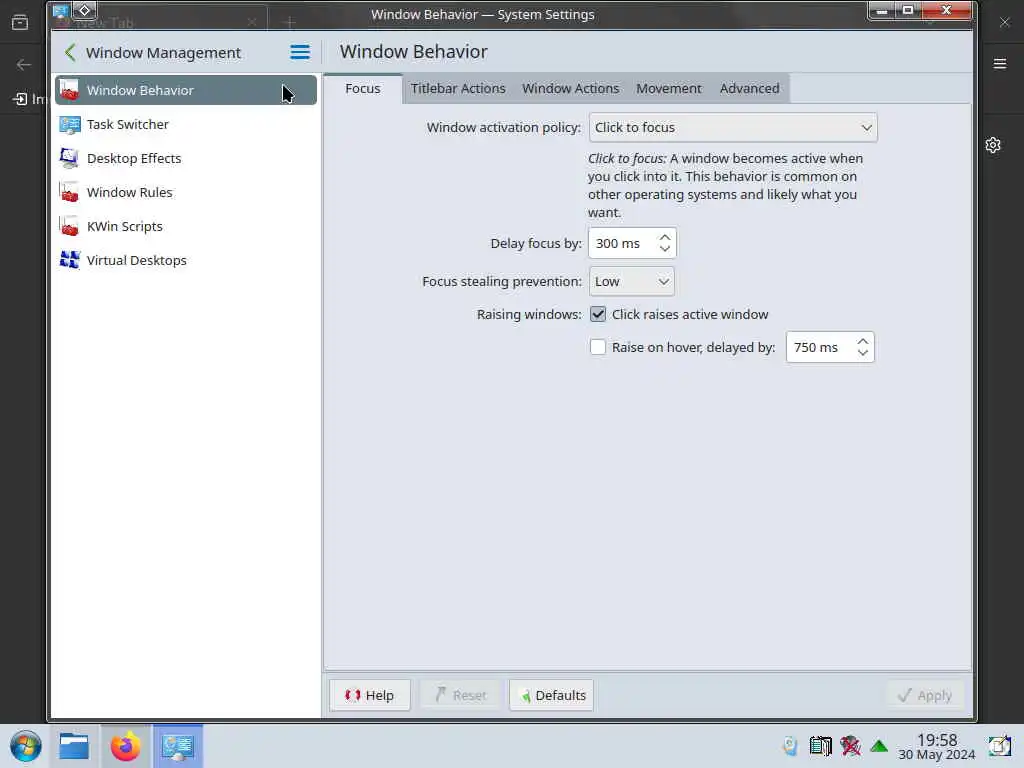Open Window Rules settings

point(185,192)
